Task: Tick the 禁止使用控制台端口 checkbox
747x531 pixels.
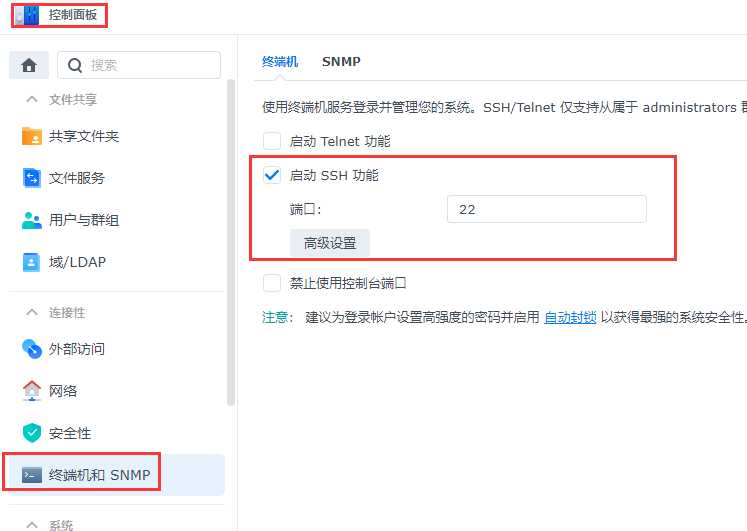Action: [x=272, y=283]
